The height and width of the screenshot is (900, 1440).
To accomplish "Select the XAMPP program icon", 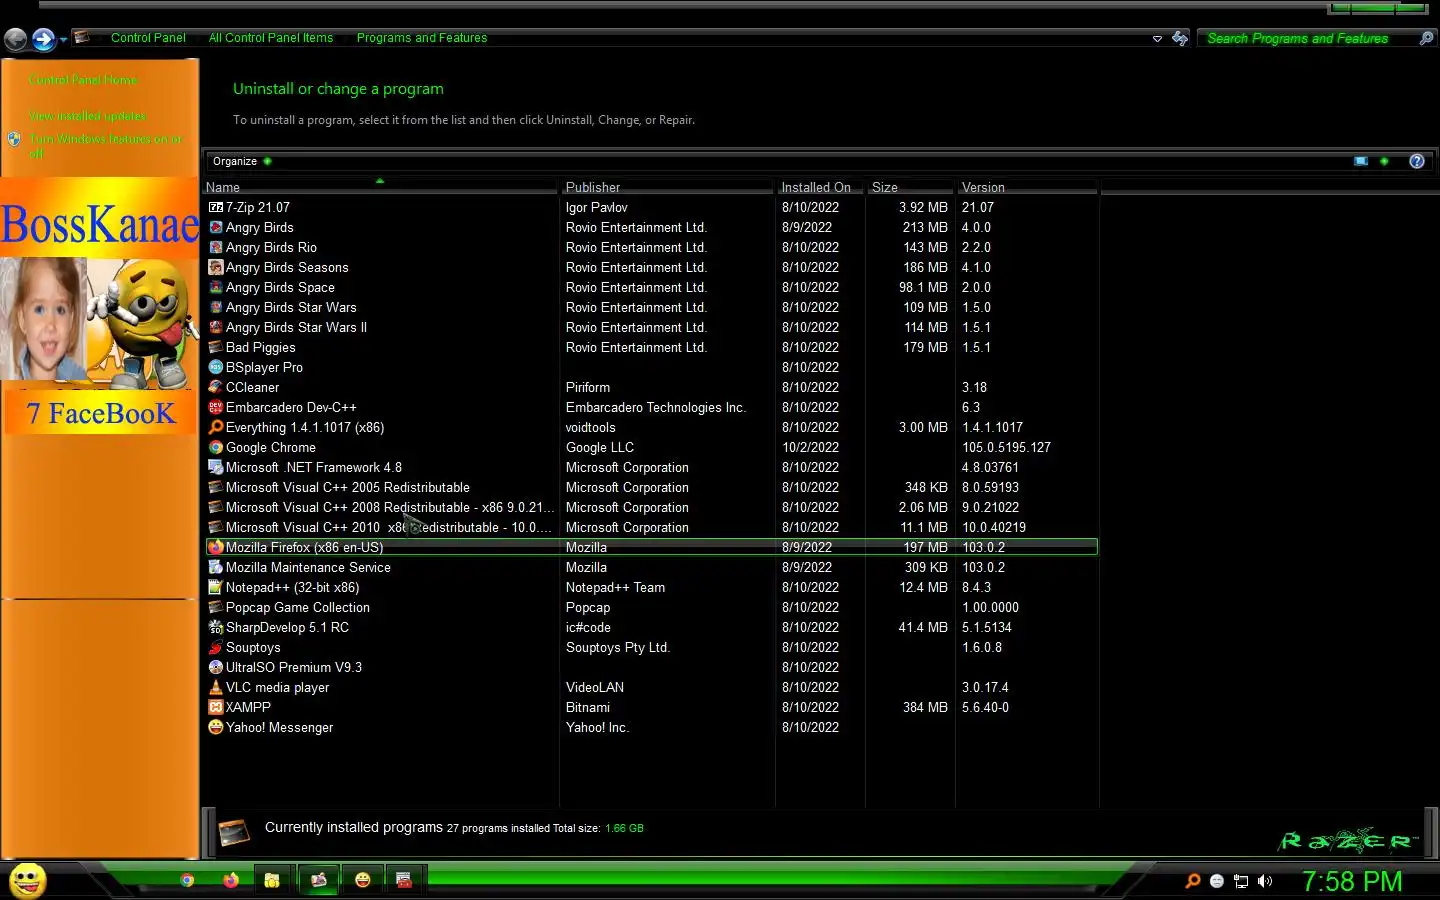I will click(x=215, y=707).
